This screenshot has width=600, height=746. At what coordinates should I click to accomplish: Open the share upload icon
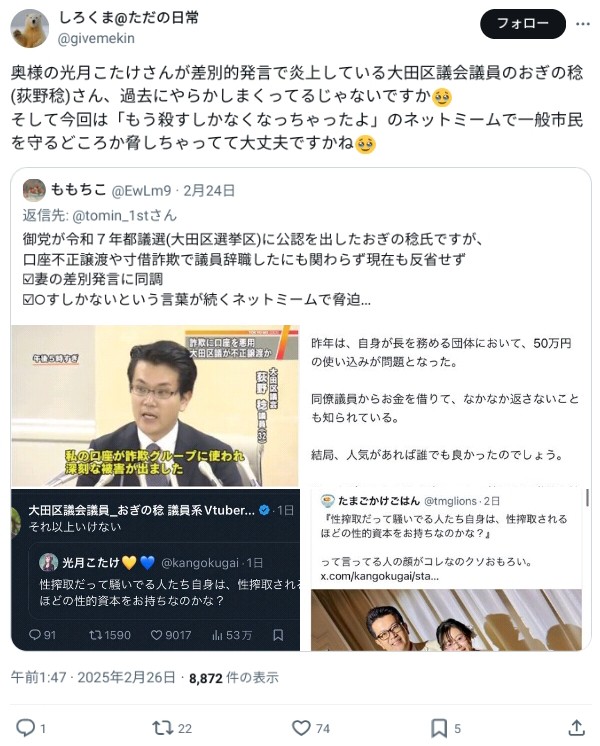576,727
